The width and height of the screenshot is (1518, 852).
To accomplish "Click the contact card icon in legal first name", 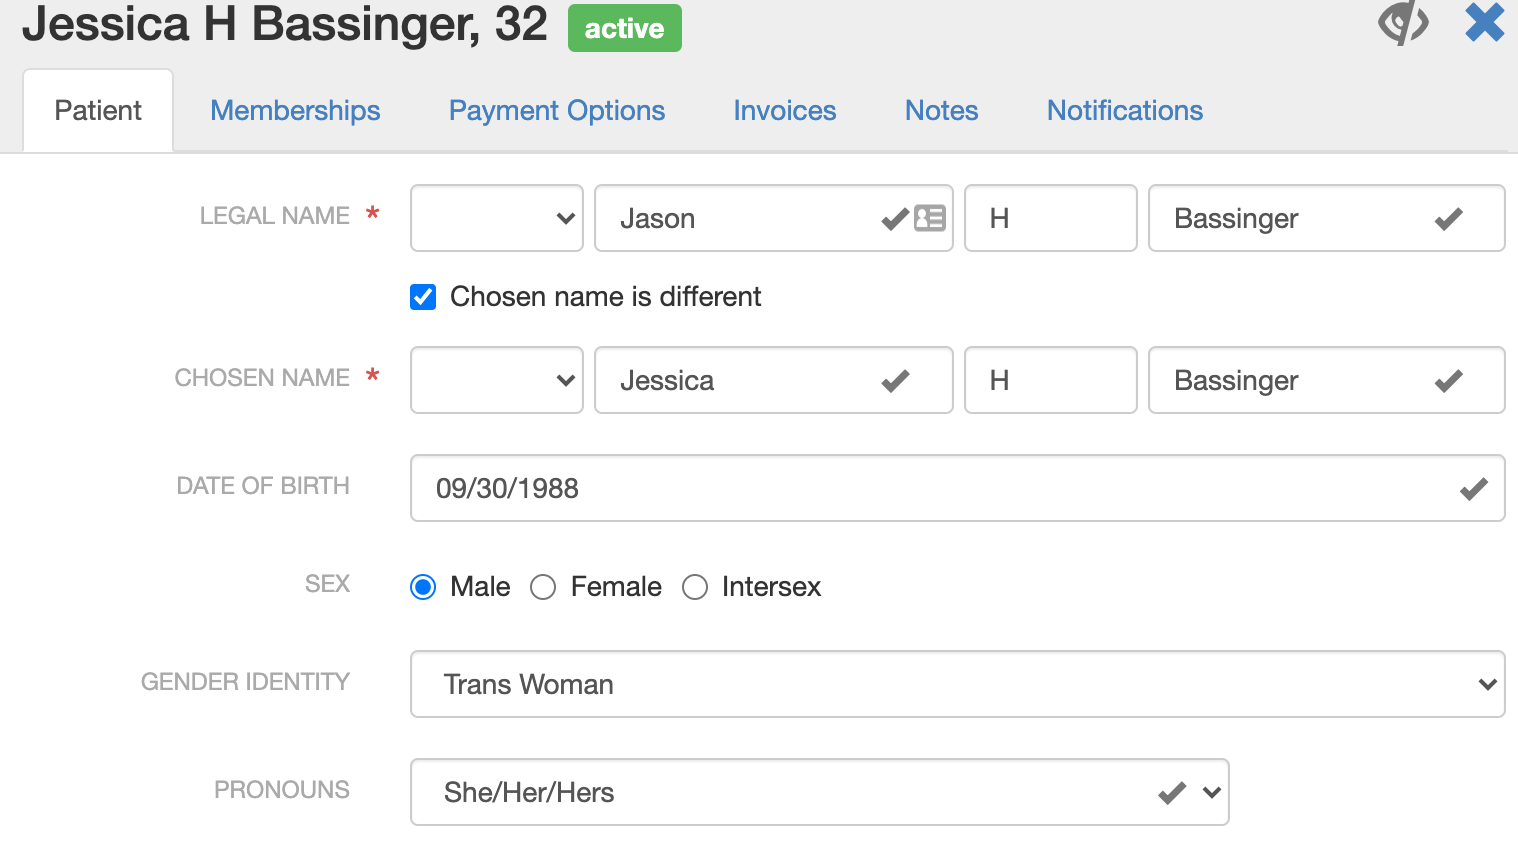I will click(x=930, y=218).
